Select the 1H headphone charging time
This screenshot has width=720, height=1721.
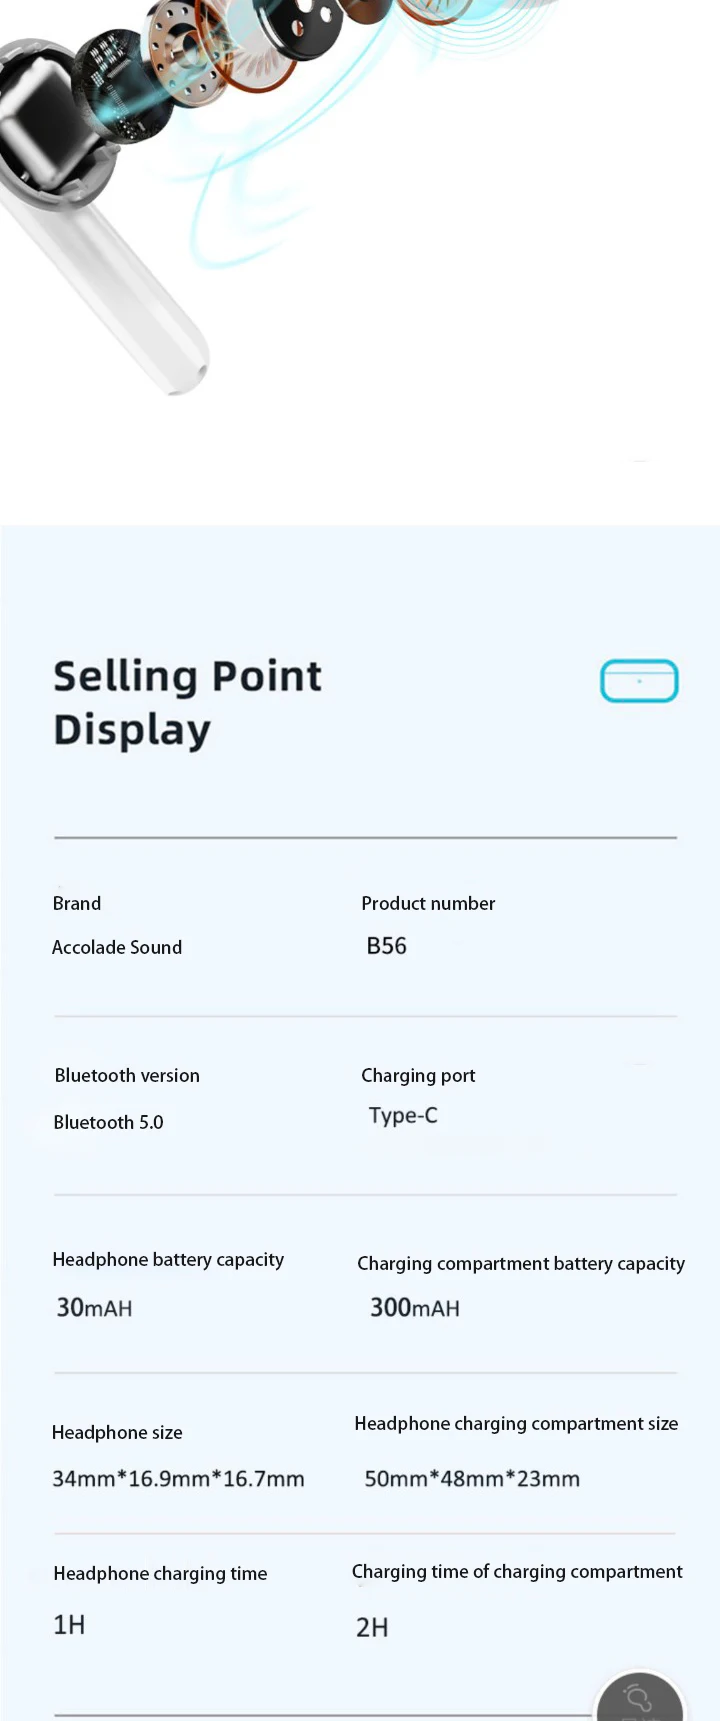pos(69,1624)
